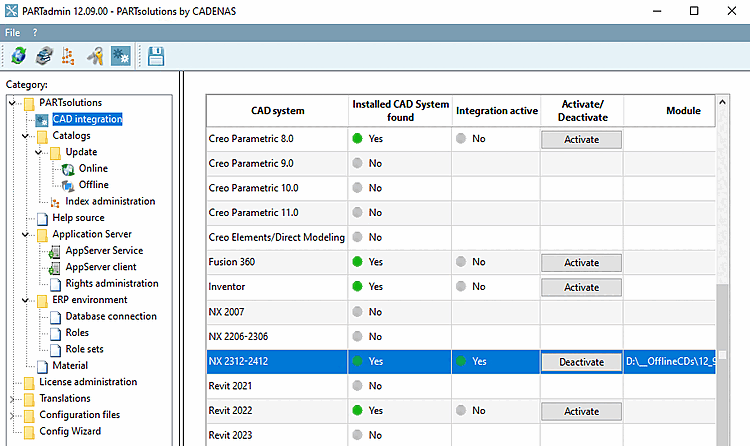Image resolution: width=750 pixels, height=446 pixels.
Task: Activate the Fusion 360 integration
Action: [581, 262]
